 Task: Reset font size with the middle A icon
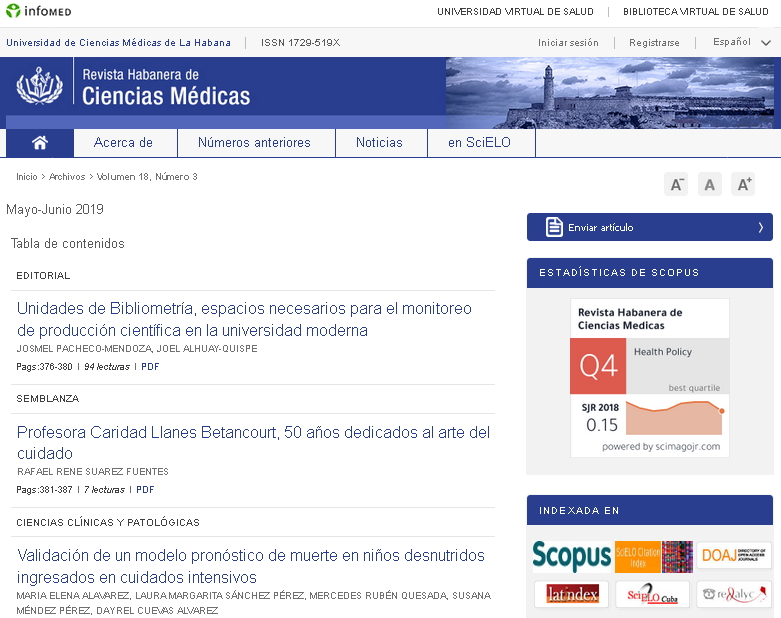(710, 185)
